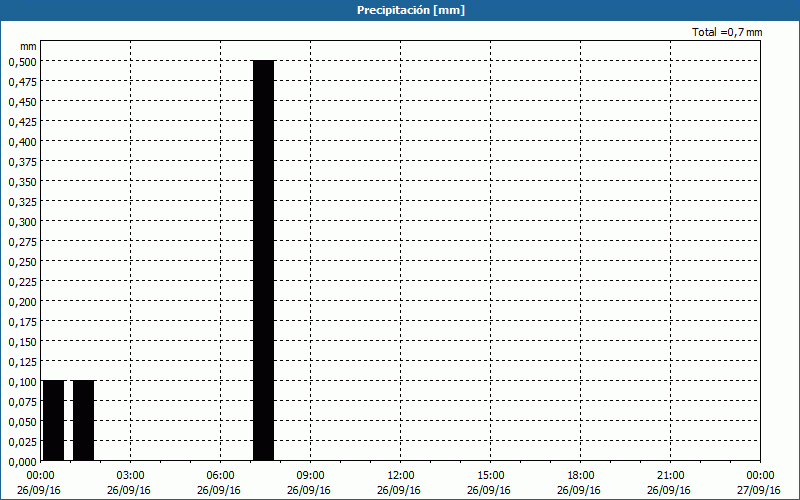
Task: Click the 0,200 y-axis label
Action: pyautogui.click(x=22, y=302)
